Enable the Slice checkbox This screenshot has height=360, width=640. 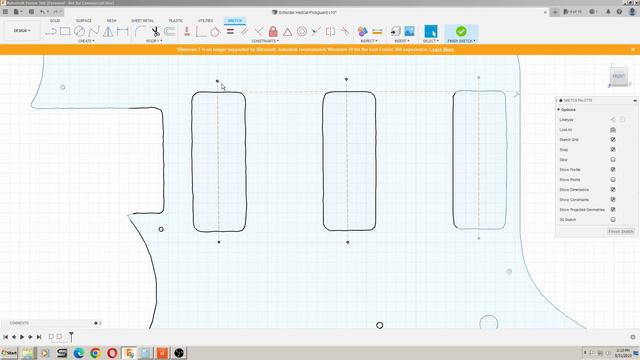tap(613, 160)
